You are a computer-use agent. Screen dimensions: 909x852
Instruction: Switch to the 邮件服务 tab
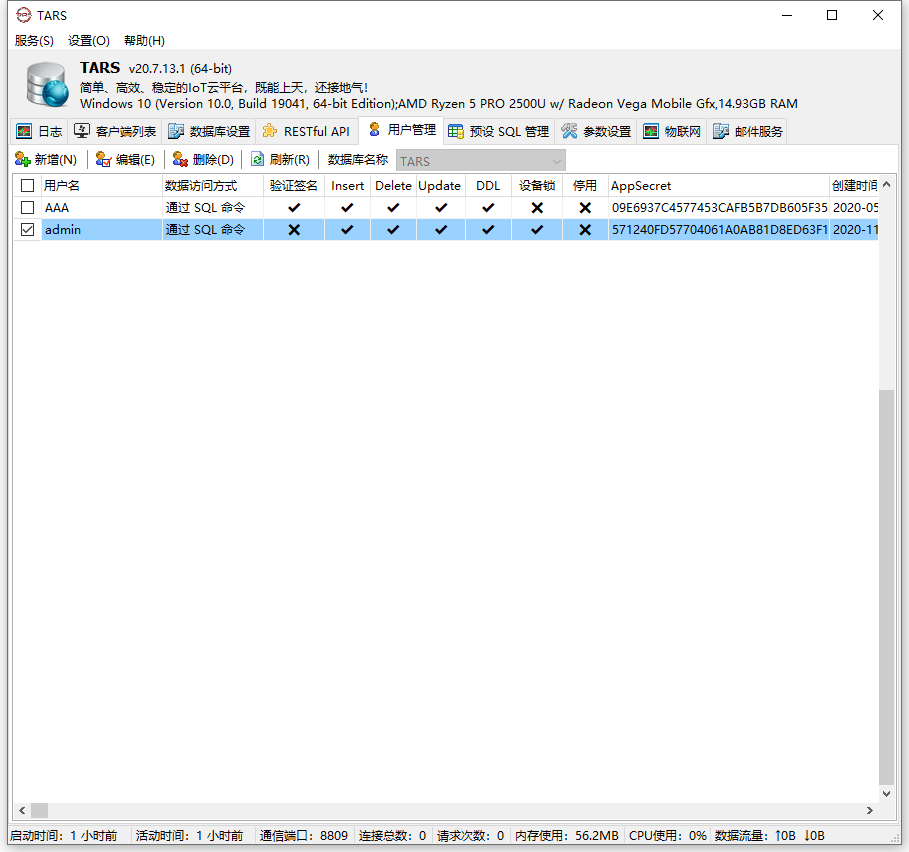(748, 132)
